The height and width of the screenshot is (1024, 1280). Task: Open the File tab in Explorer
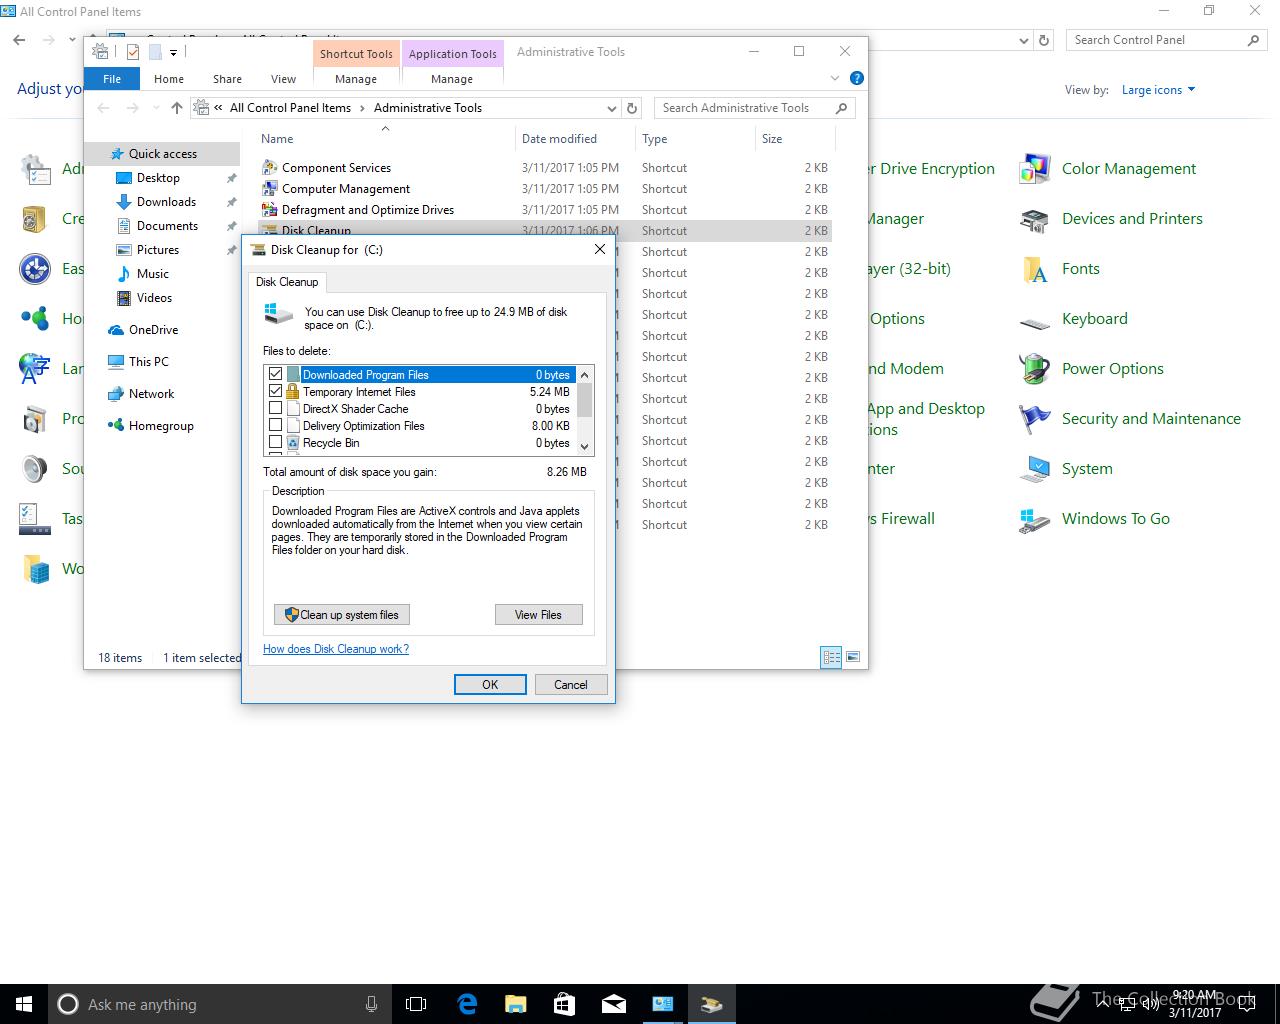tap(112, 79)
